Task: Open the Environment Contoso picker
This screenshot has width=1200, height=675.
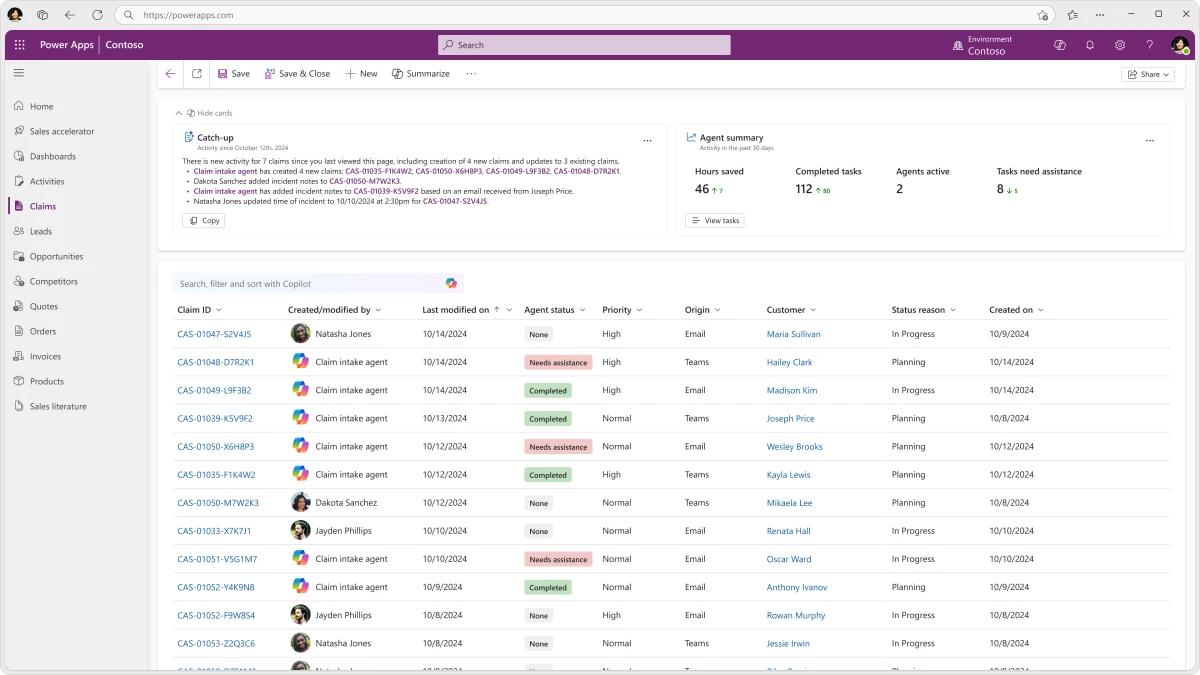Action: pos(985,45)
